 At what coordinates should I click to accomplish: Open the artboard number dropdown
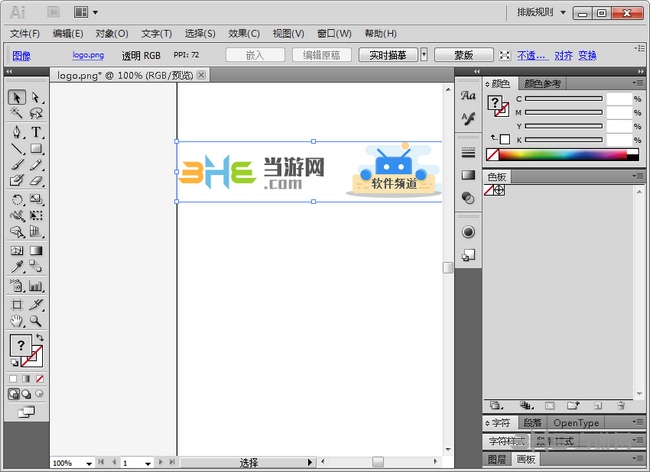(148, 463)
